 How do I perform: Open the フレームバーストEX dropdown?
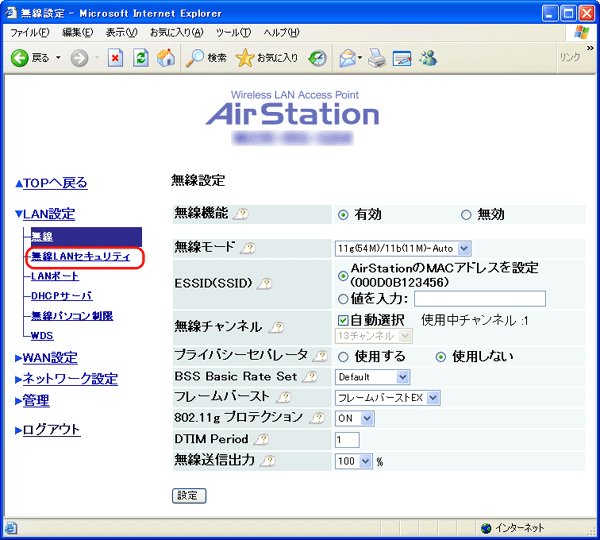click(x=388, y=398)
